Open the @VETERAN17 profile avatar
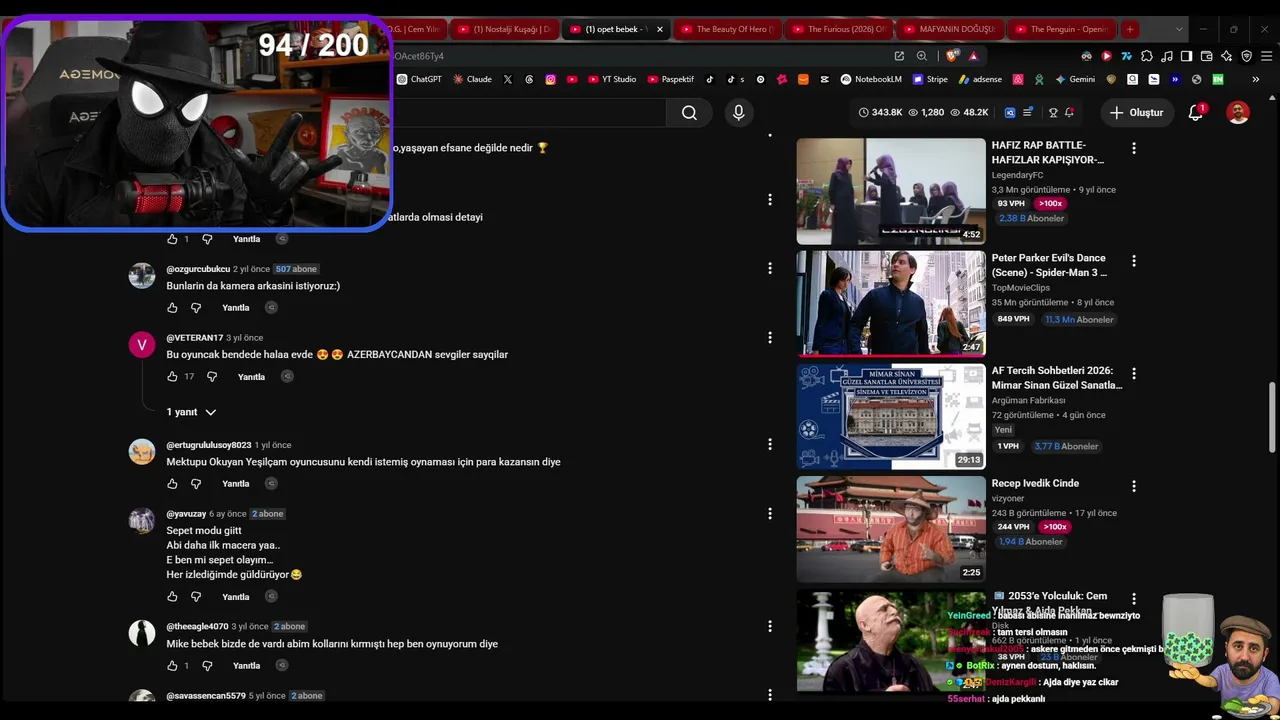Image resolution: width=1280 pixels, height=720 pixels. coord(142,345)
